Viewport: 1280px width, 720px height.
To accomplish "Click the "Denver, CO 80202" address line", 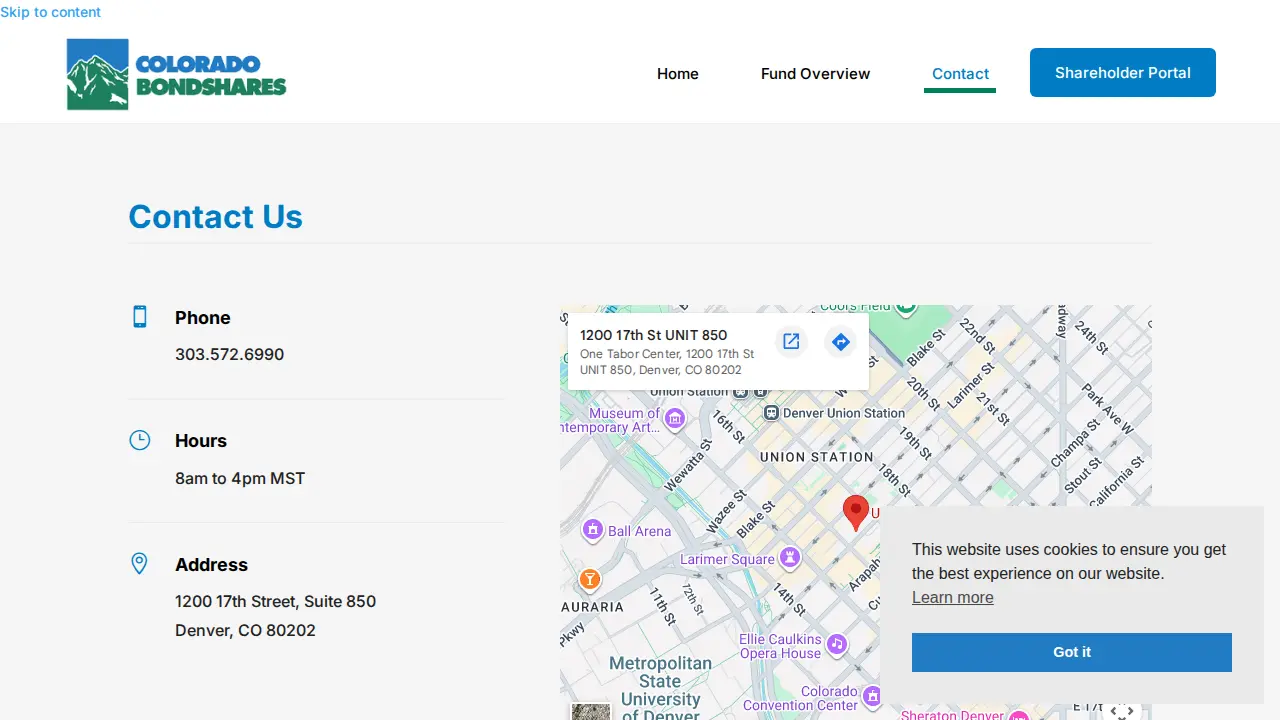I will 246,631.
